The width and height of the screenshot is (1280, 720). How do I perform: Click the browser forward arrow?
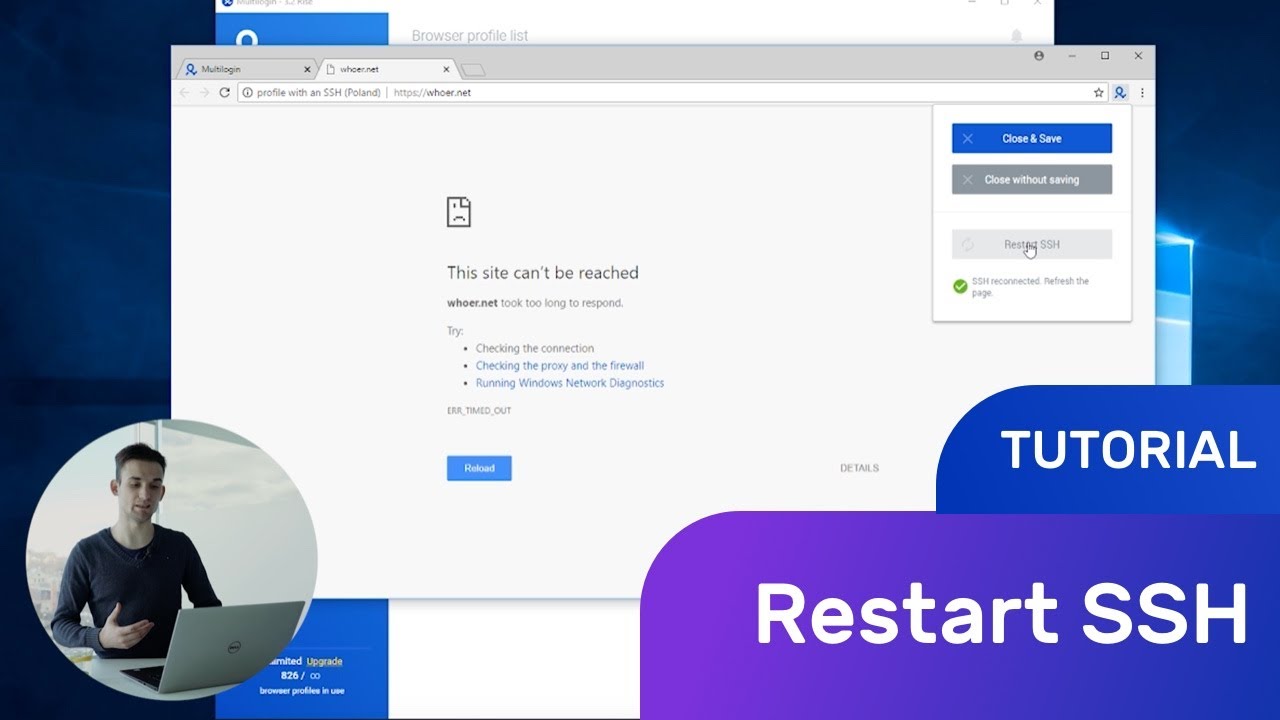(x=204, y=92)
